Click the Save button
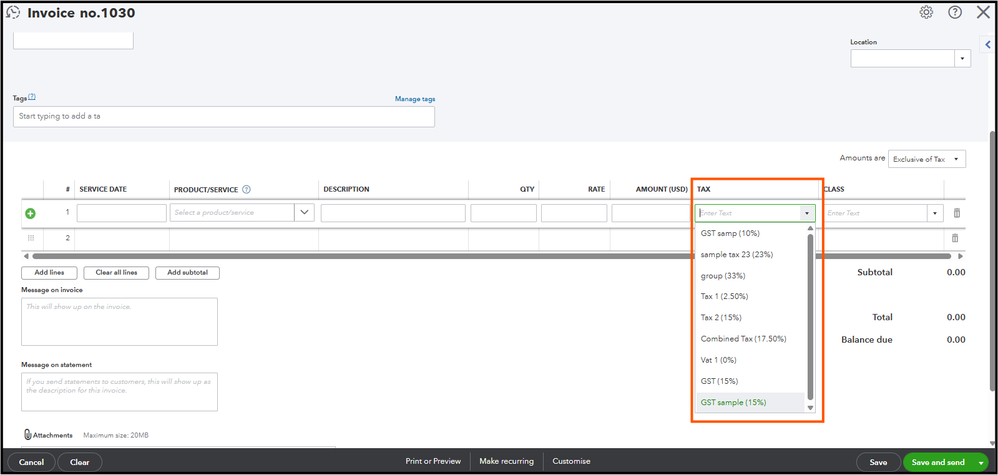Image resolution: width=998 pixels, height=475 pixels. pos(878,462)
